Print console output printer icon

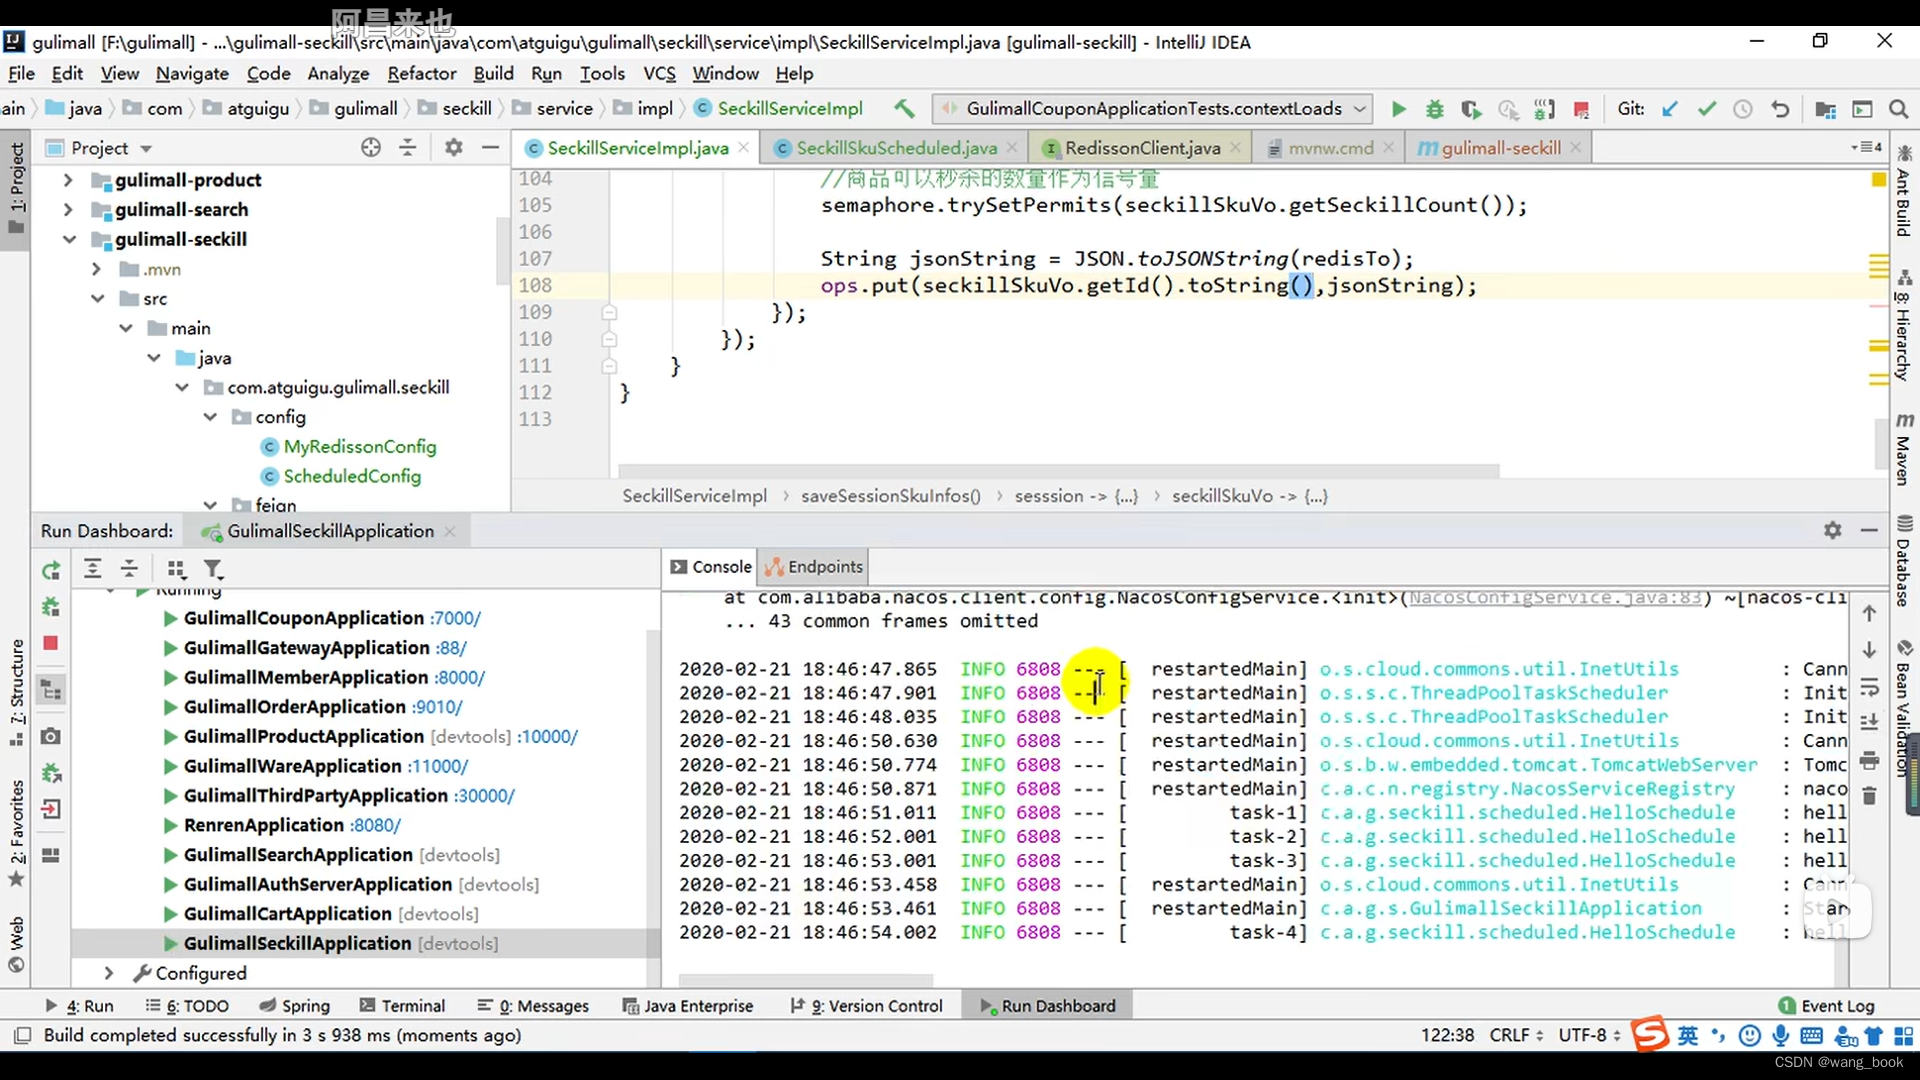pyautogui.click(x=1869, y=761)
